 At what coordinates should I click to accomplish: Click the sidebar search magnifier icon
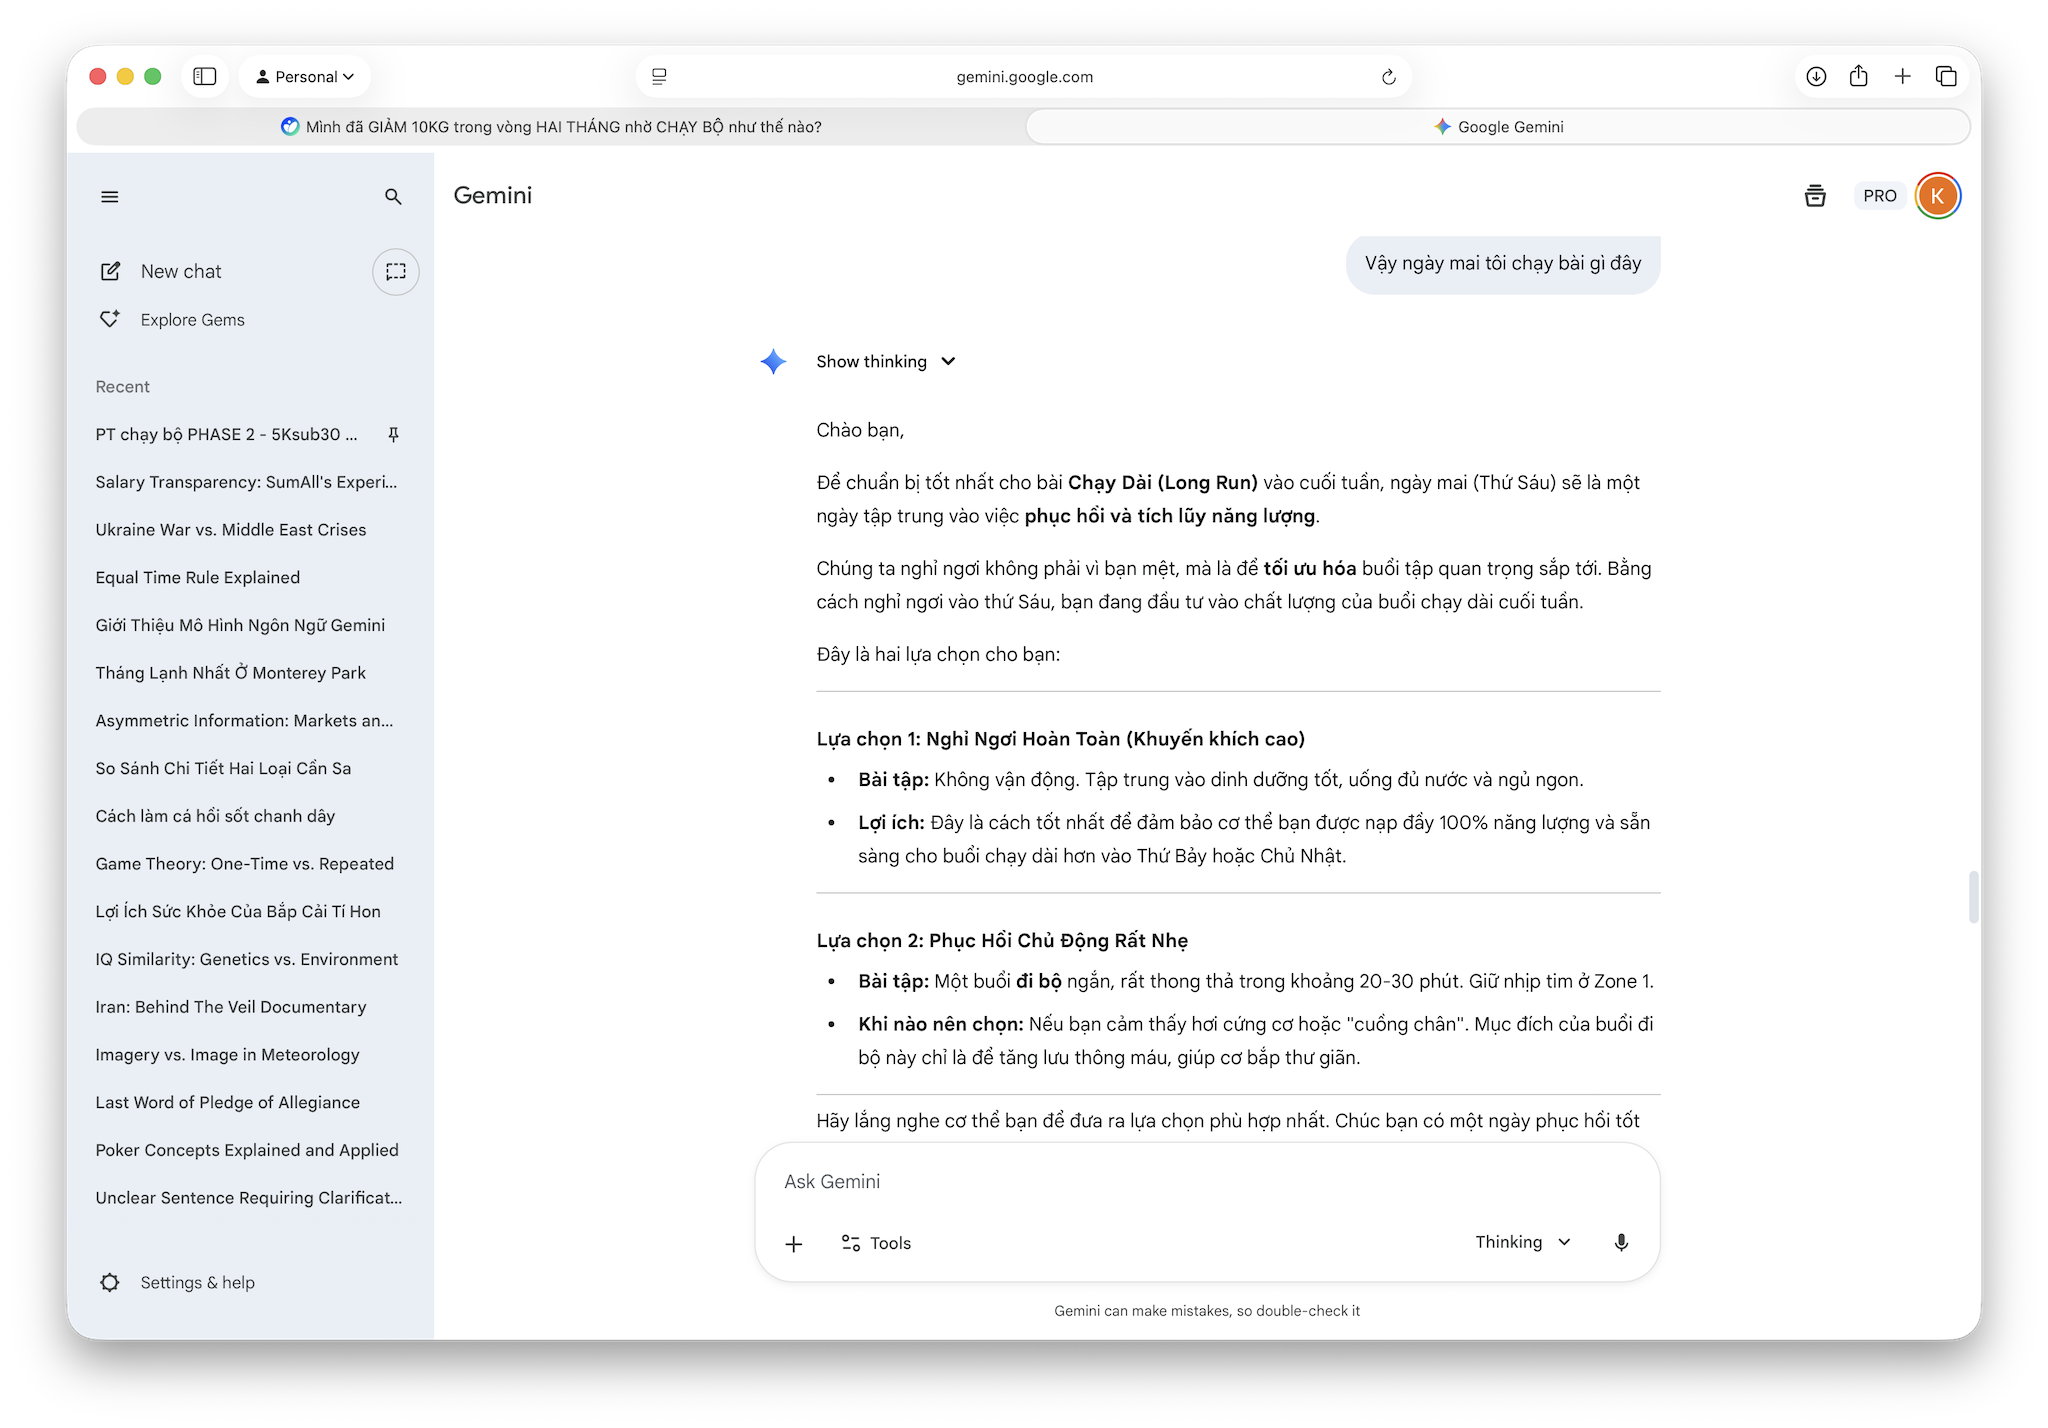(393, 197)
